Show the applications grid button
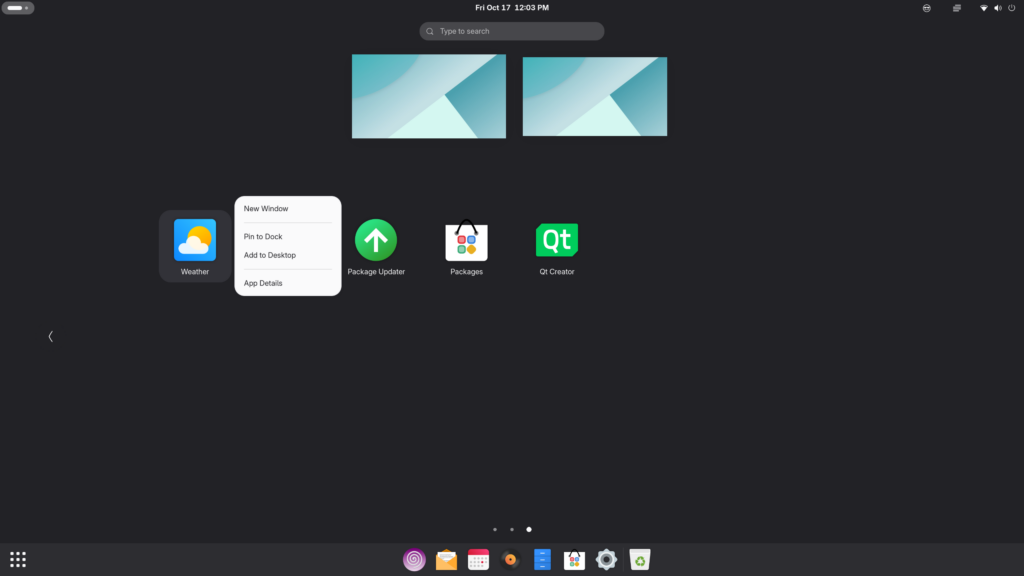The height and width of the screenshot is (576, 1024). click(18, 560)
